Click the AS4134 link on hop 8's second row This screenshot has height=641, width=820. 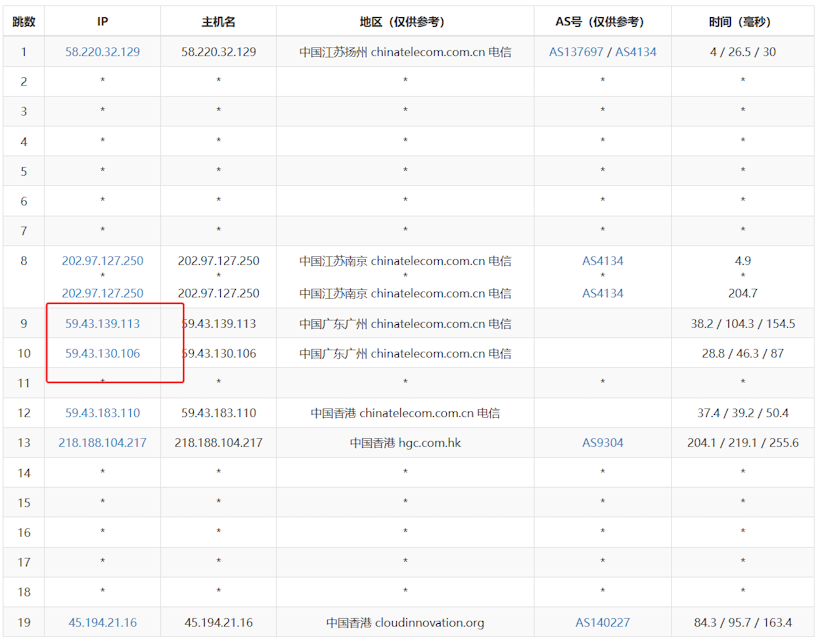tap(602, 293)
